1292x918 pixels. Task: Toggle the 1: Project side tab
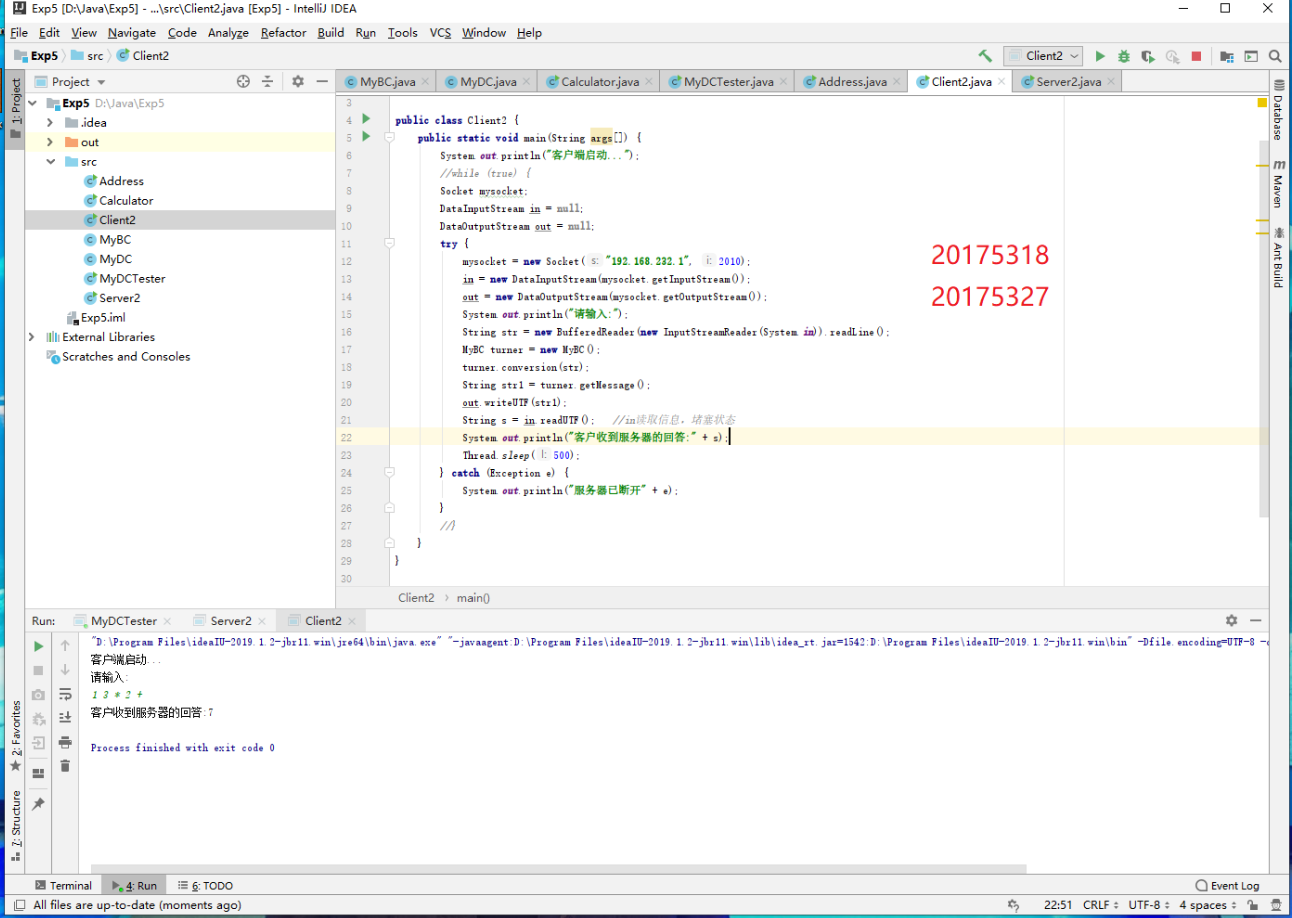[x=15, y=108]
